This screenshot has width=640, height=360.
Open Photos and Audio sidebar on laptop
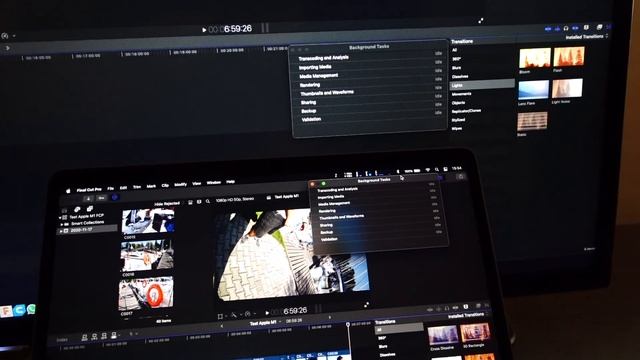(77, 210)
